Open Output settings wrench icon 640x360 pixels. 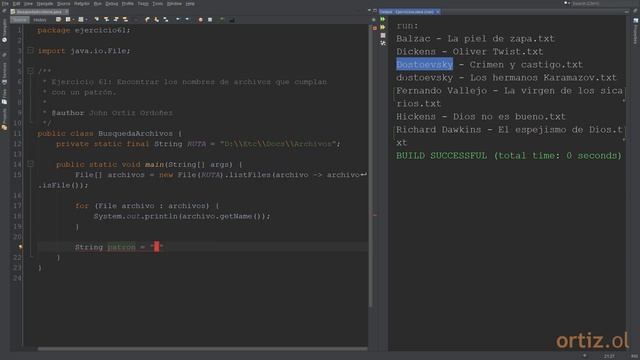point(383,43)
